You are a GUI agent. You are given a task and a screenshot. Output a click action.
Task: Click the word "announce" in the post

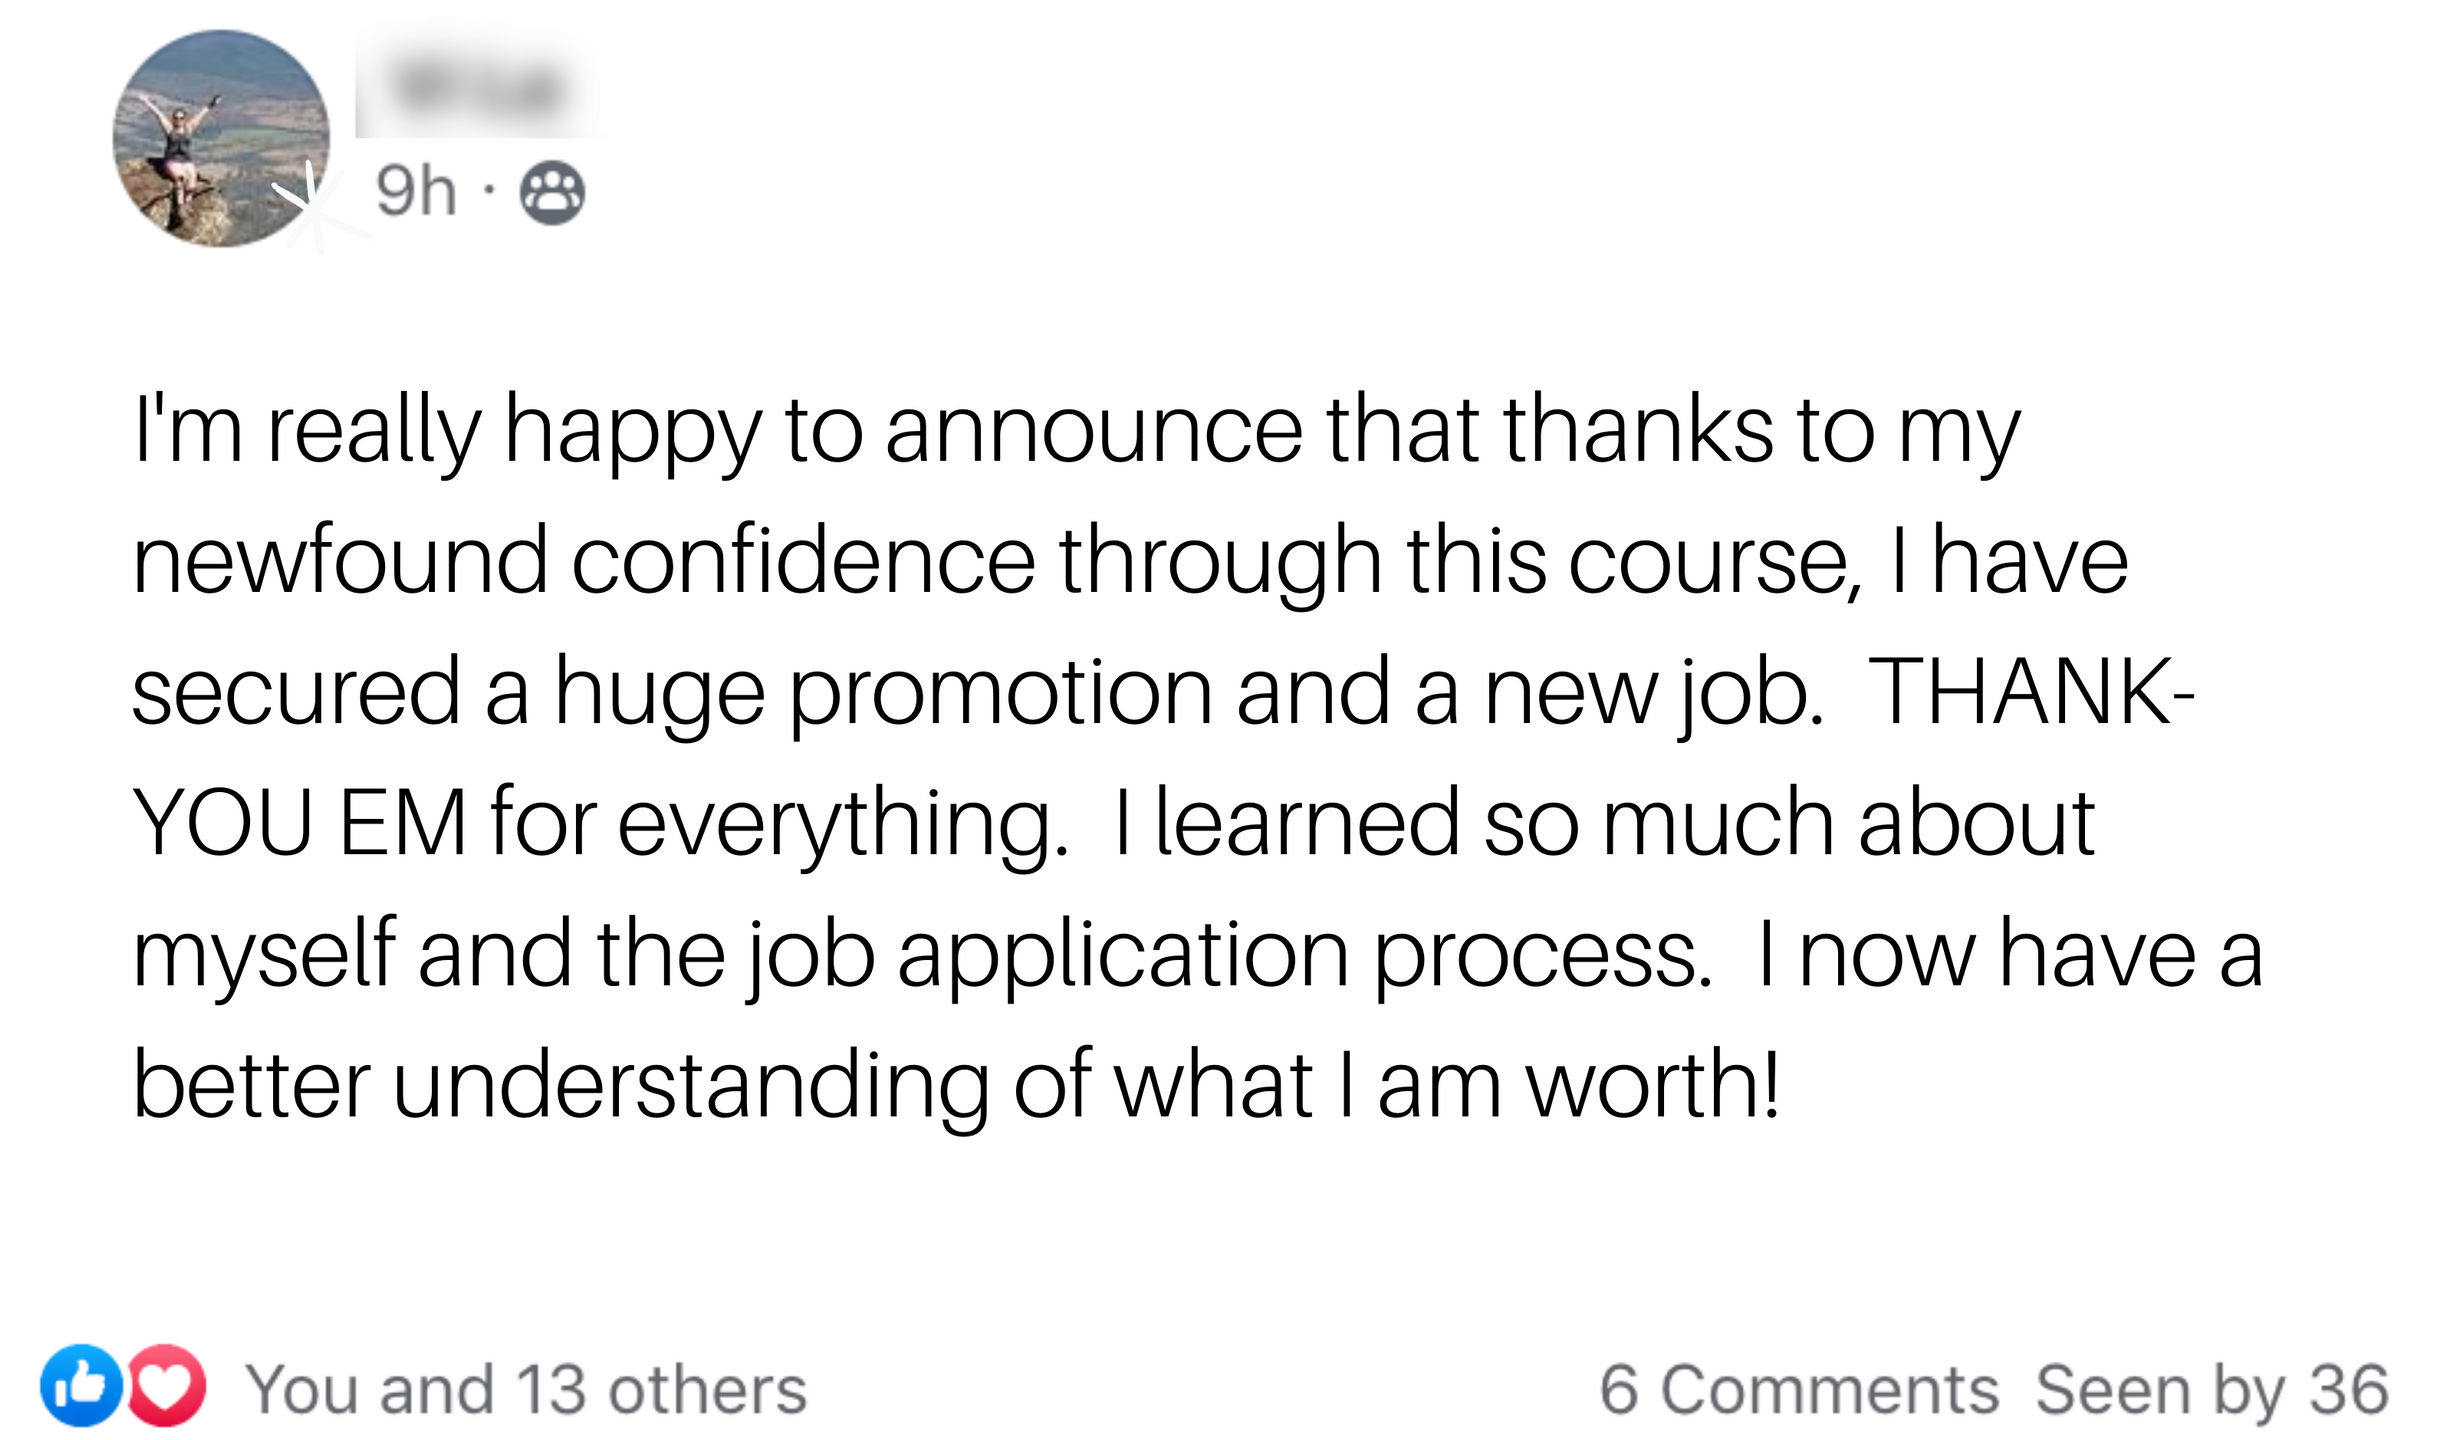[1094, 431]
